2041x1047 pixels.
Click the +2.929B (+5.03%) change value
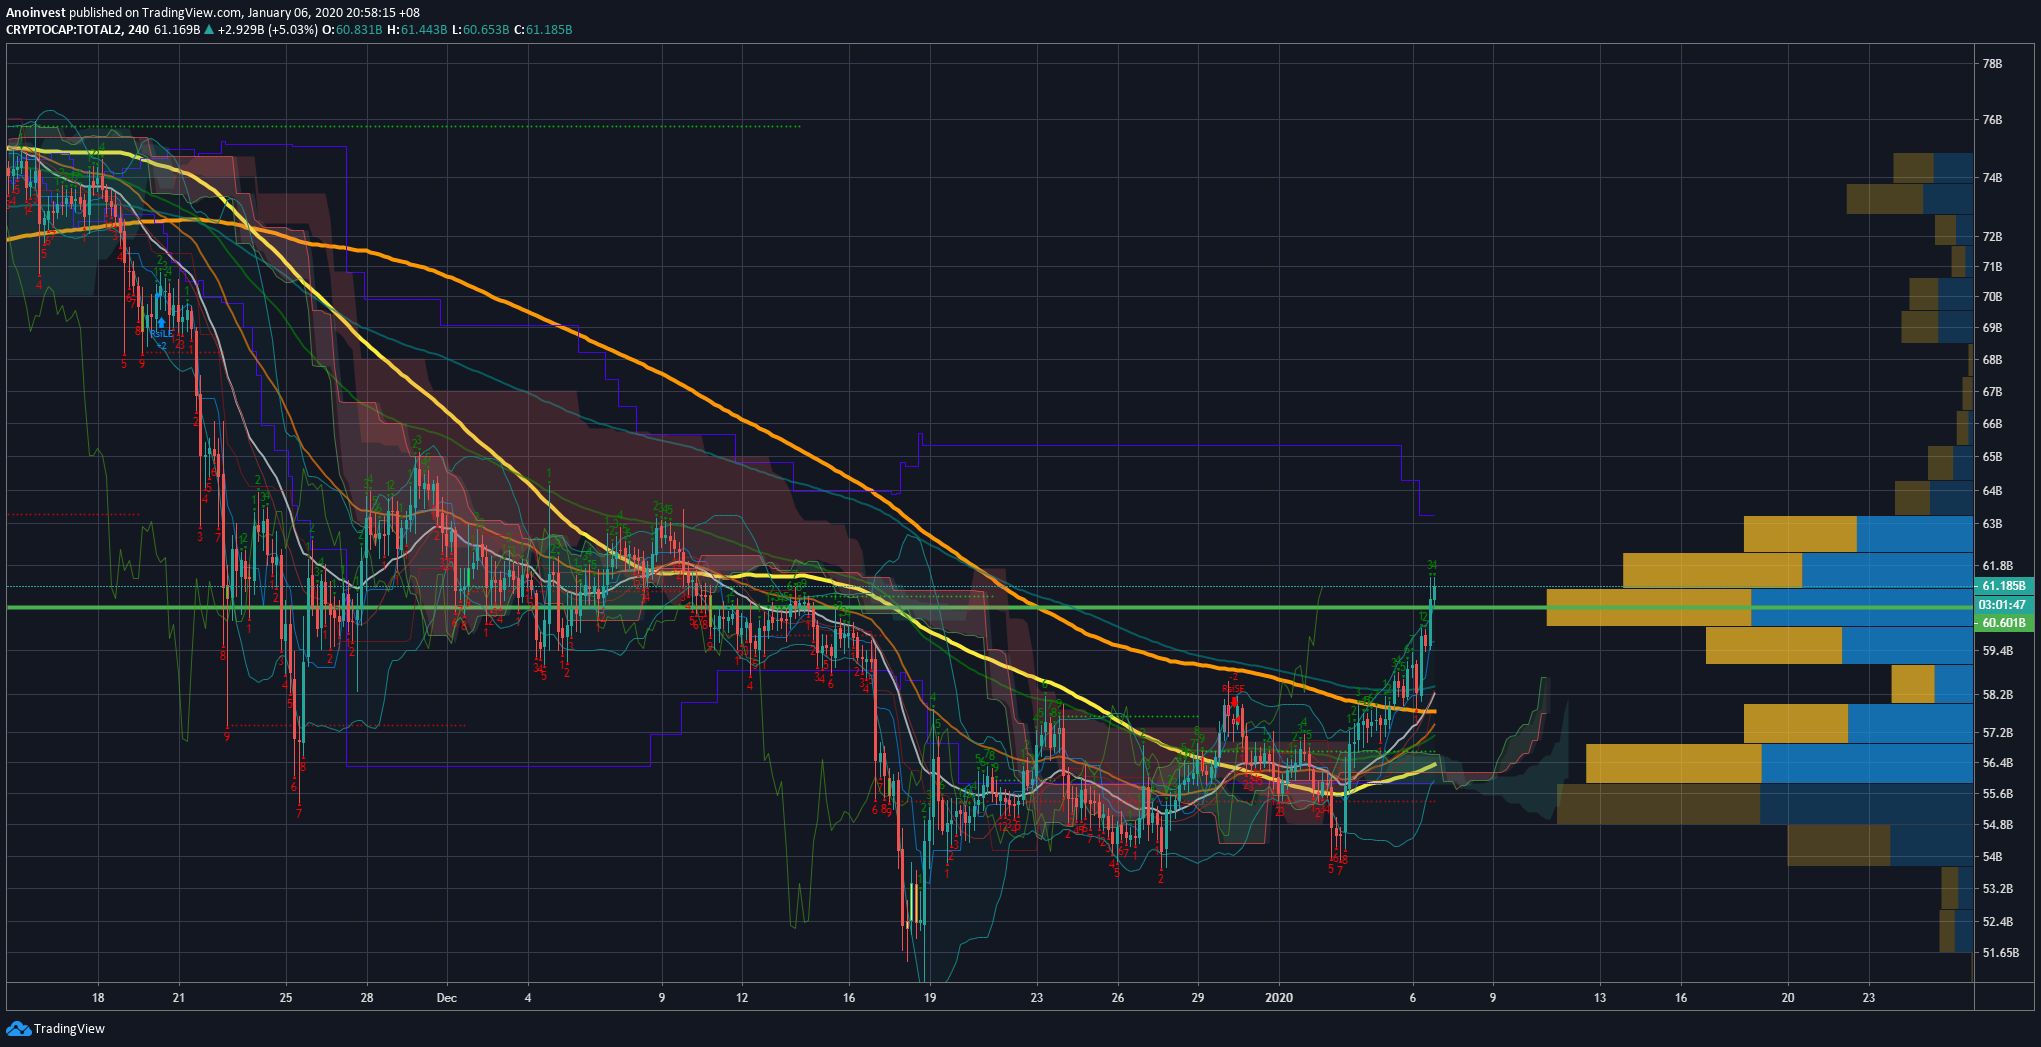coord(267,30)
